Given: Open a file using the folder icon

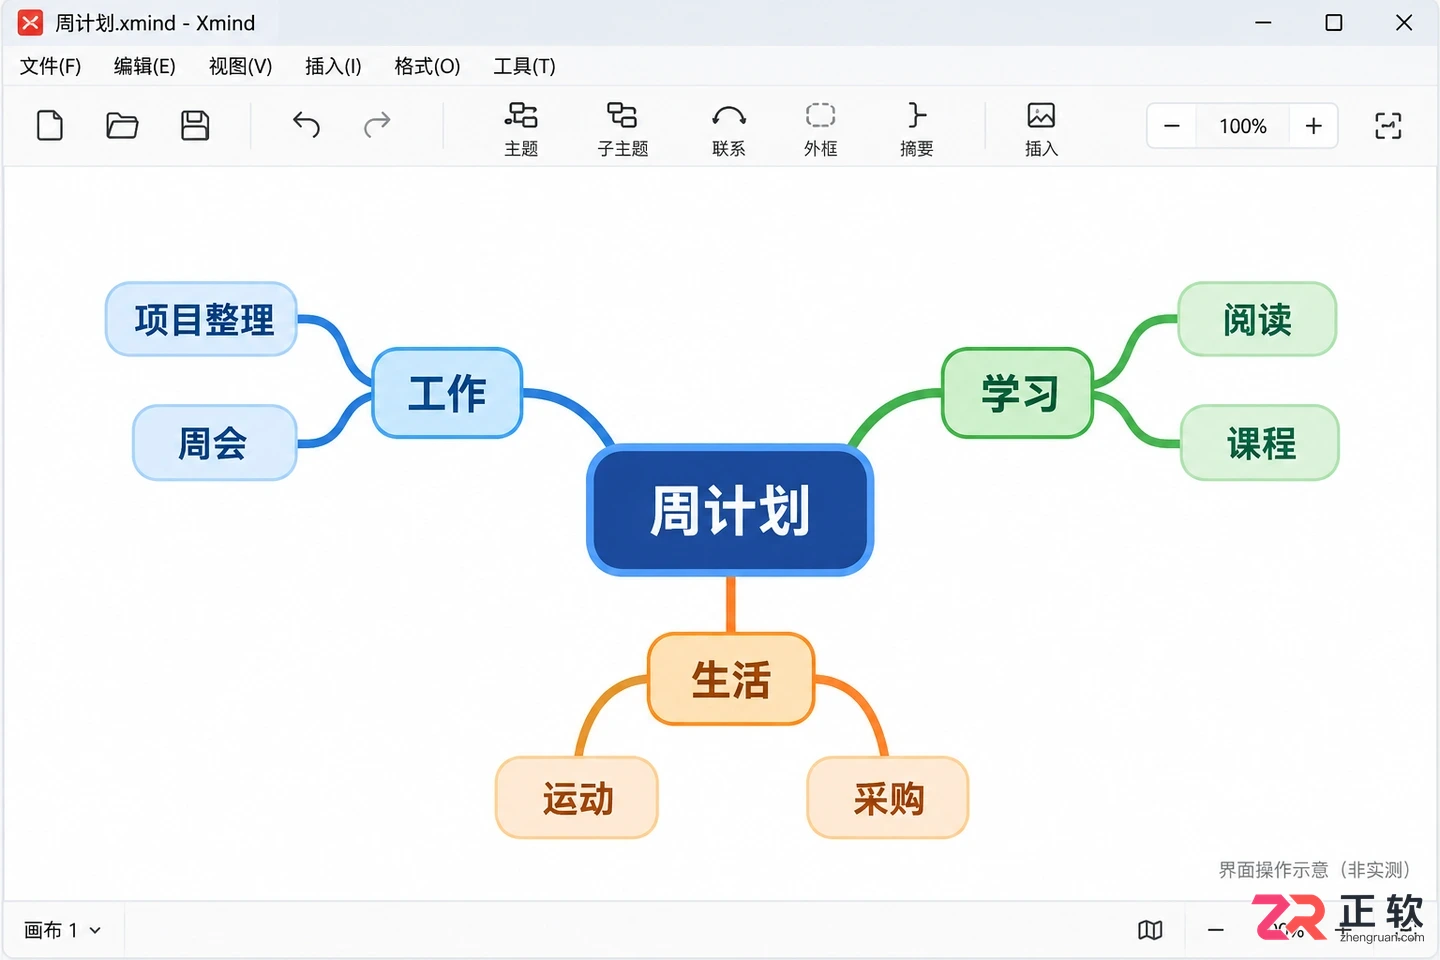Looking at the screenshot, I should pyautogui.click(x=122, y=126).
